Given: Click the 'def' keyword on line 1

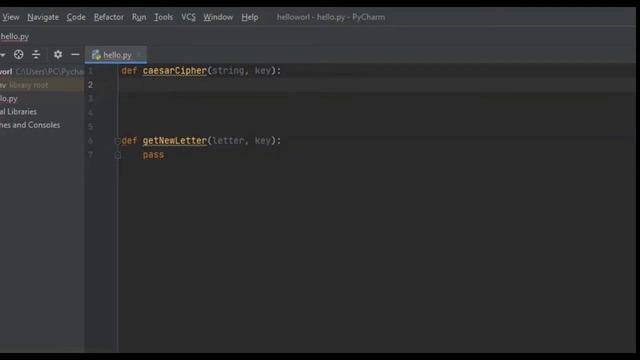Looking at the screenshot, I should (129, 71).
